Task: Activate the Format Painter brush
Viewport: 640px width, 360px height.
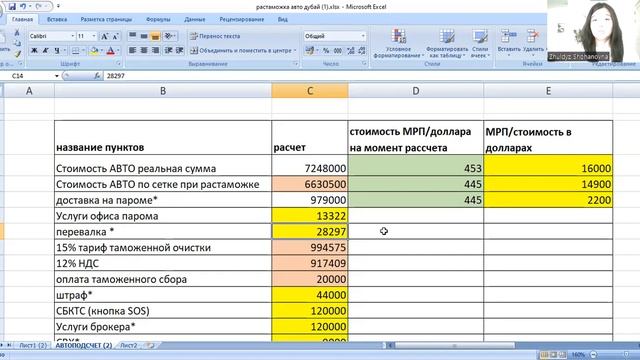Action: point(17,53)
